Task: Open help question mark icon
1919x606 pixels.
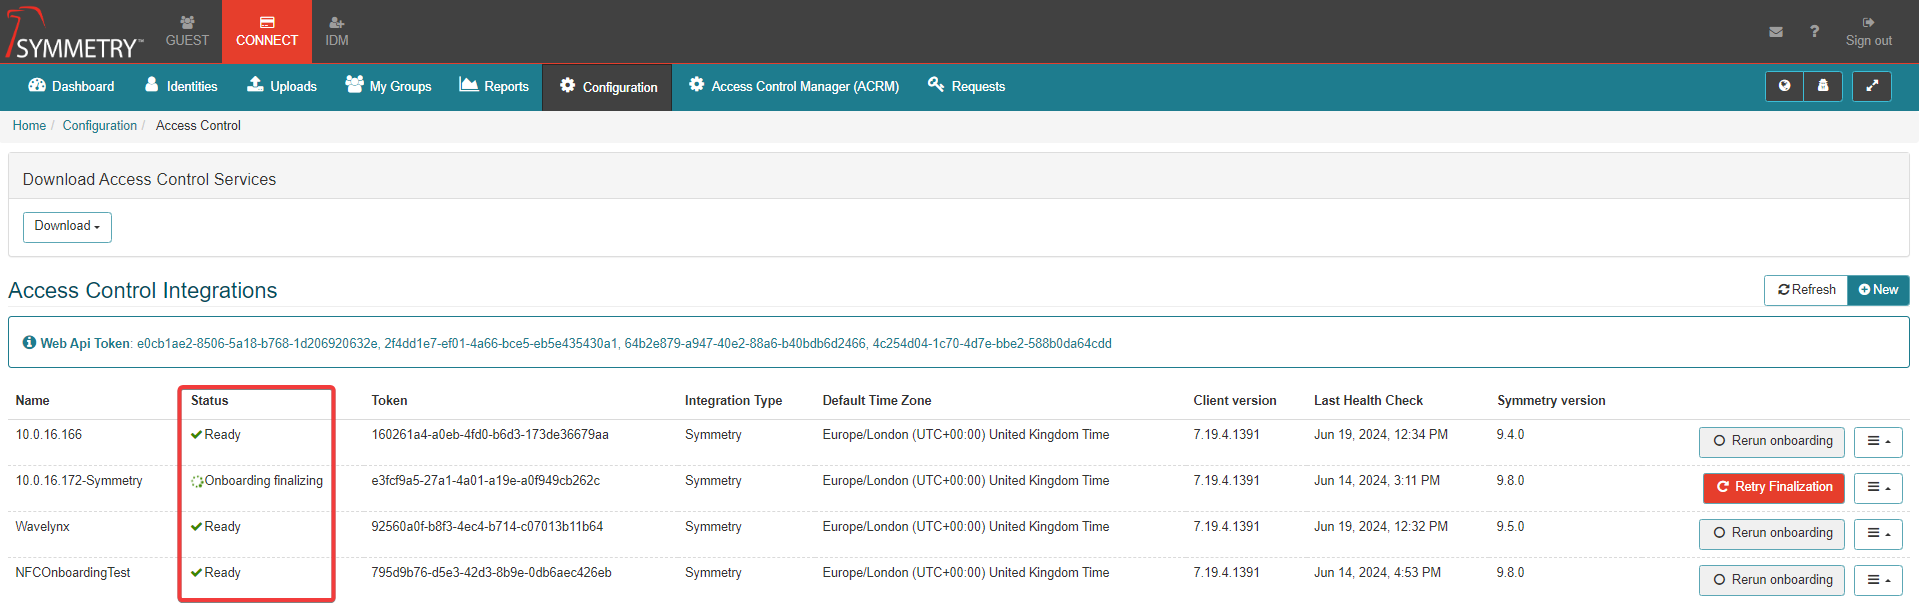Action: click(1814, 32)
